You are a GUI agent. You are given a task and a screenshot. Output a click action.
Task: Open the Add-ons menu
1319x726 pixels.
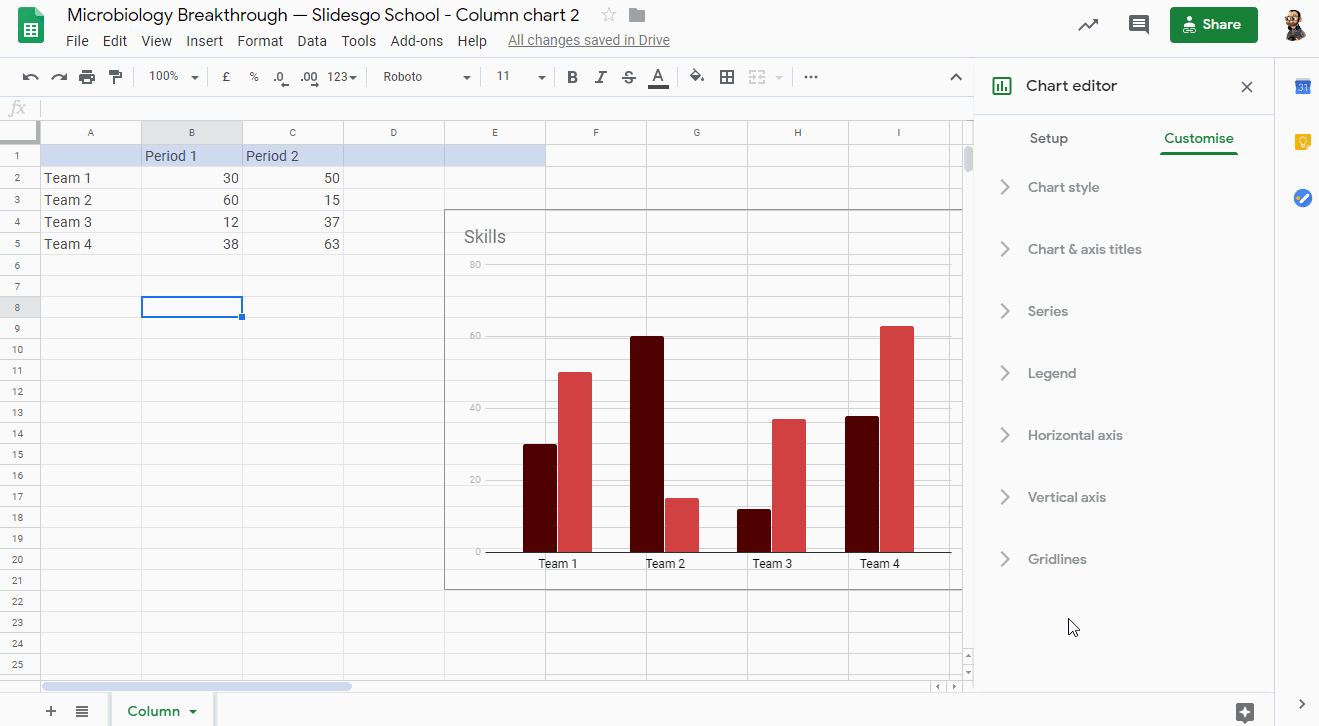[417, 41]
